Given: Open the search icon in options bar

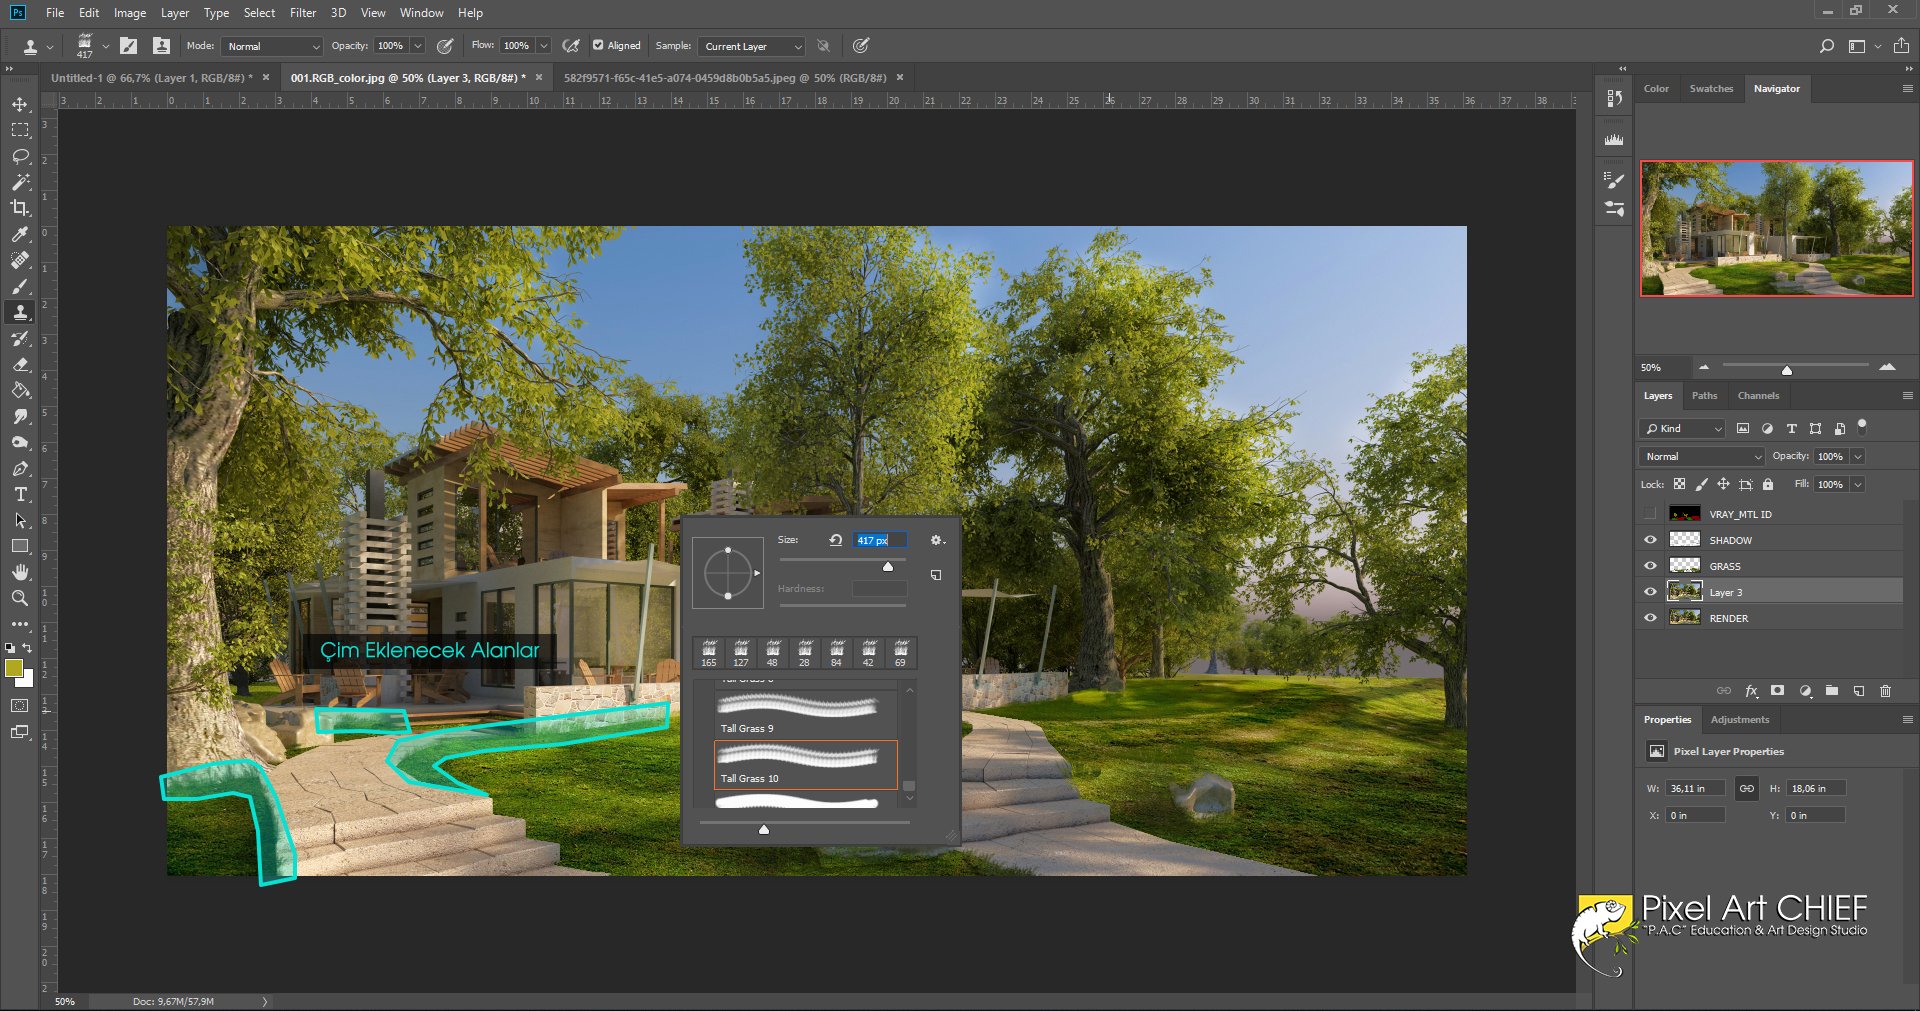Looking at the screenshot, I should (1826, 46).
